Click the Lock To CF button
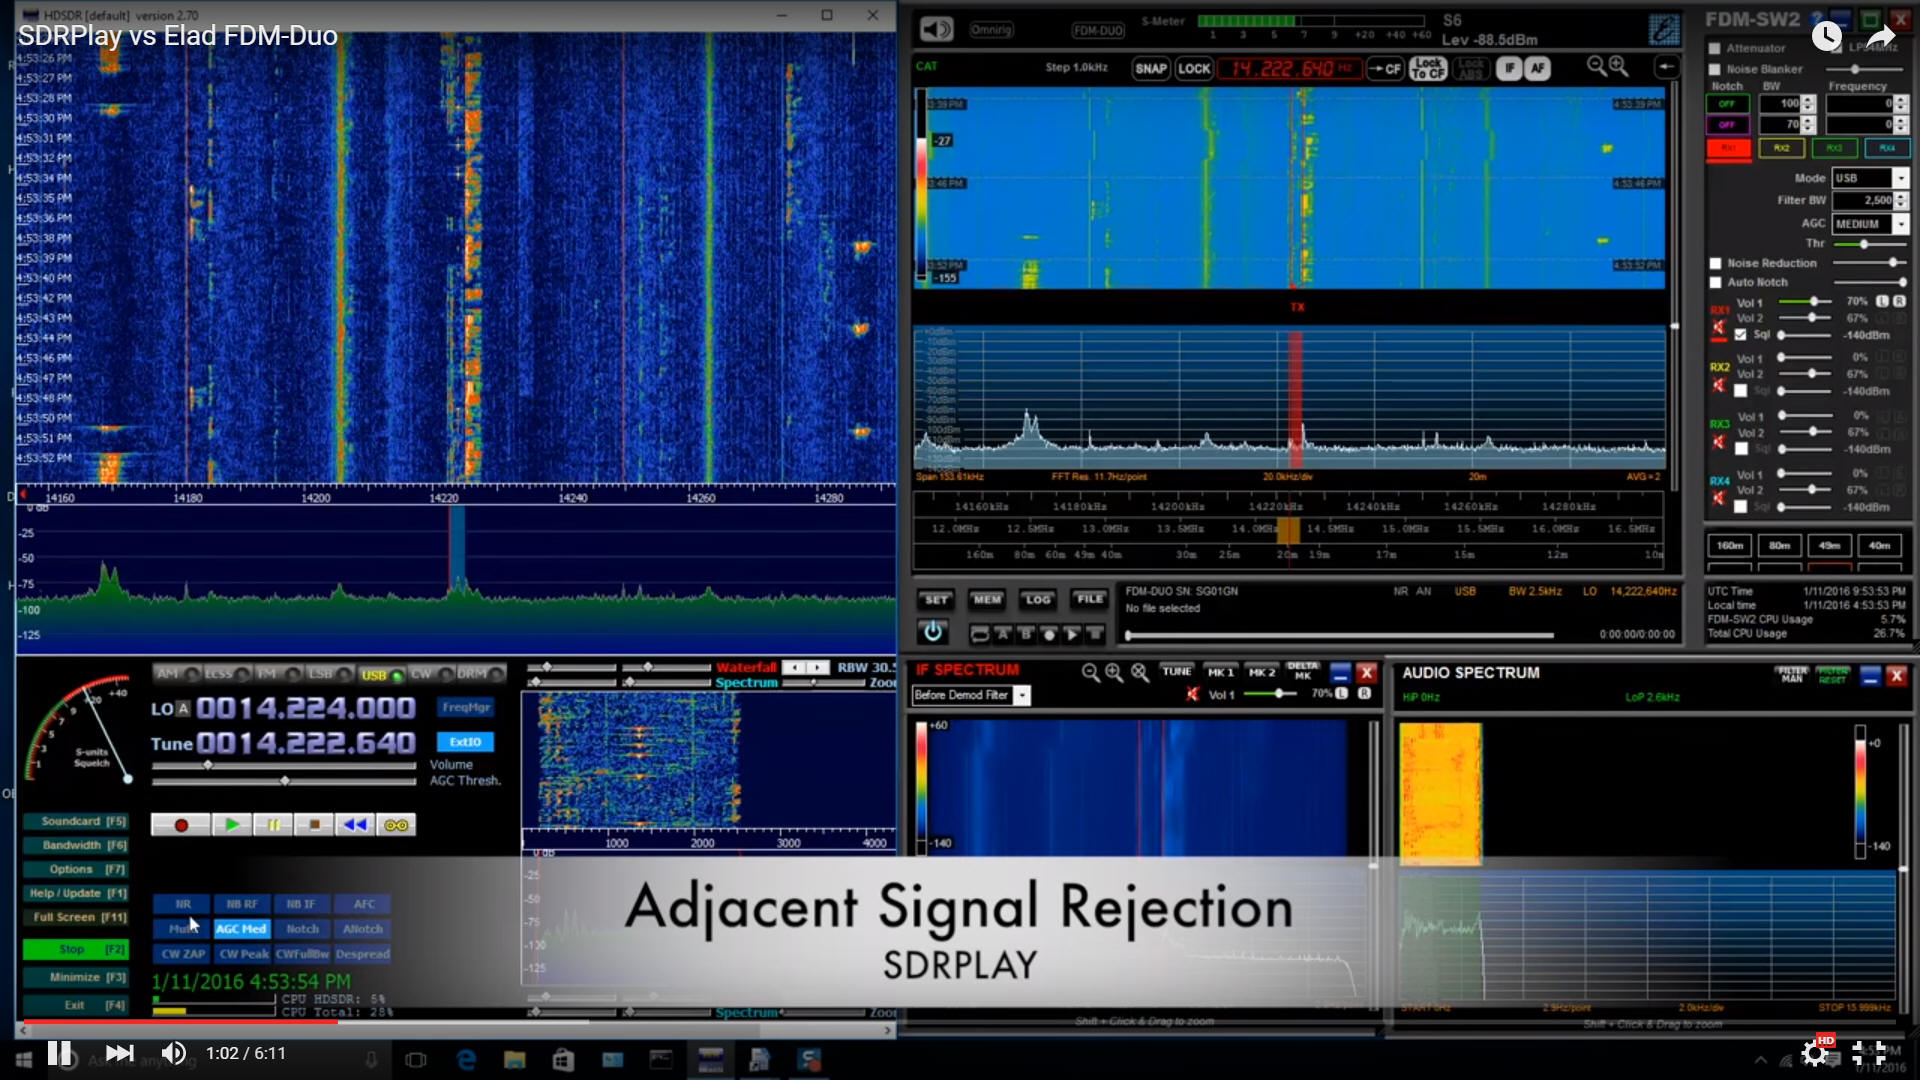Image resolution: width=1920 pixels, height=1080 pixels. [1428, 69]
